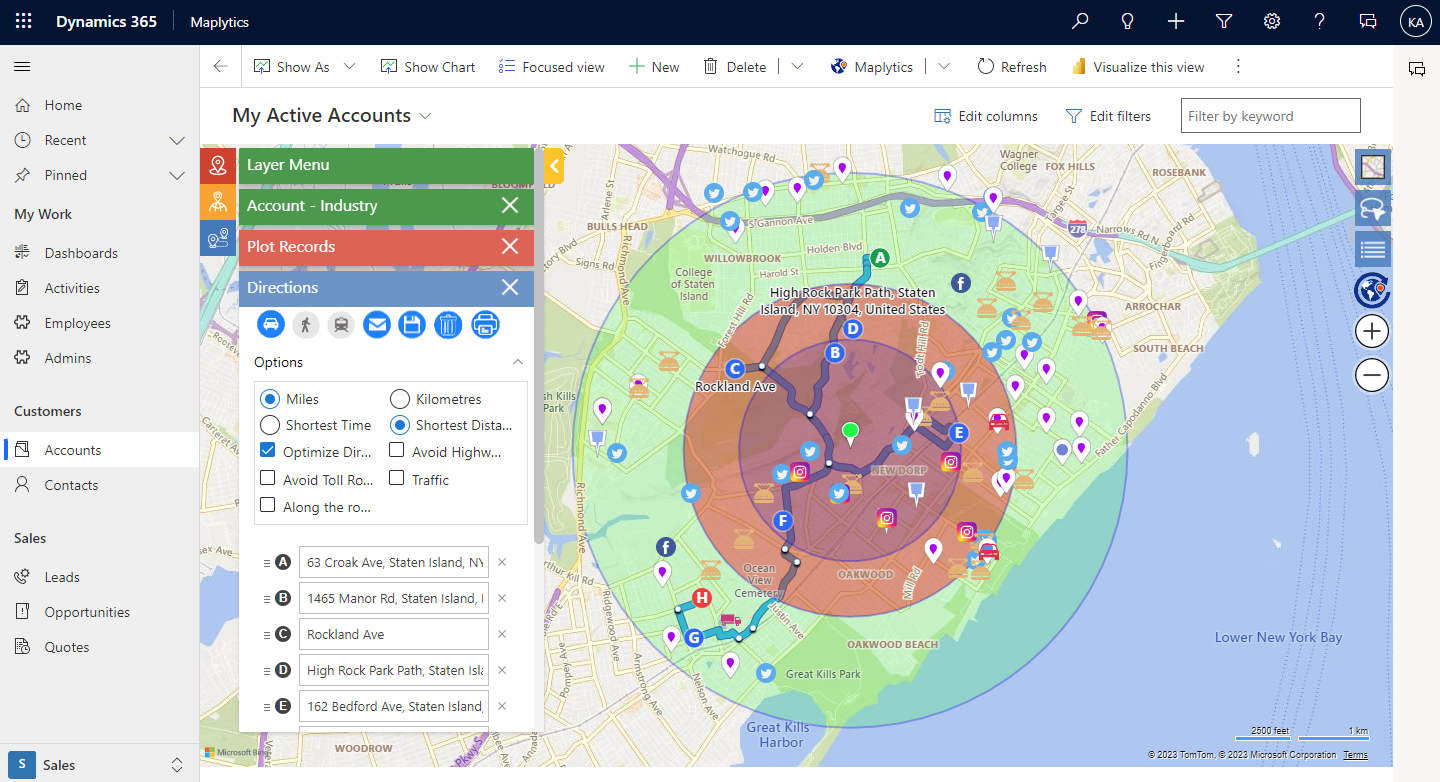Screen dimensions: 1440x782
Task: Open the My Active Accounts view dropdown
Action: tap(425, 116)
